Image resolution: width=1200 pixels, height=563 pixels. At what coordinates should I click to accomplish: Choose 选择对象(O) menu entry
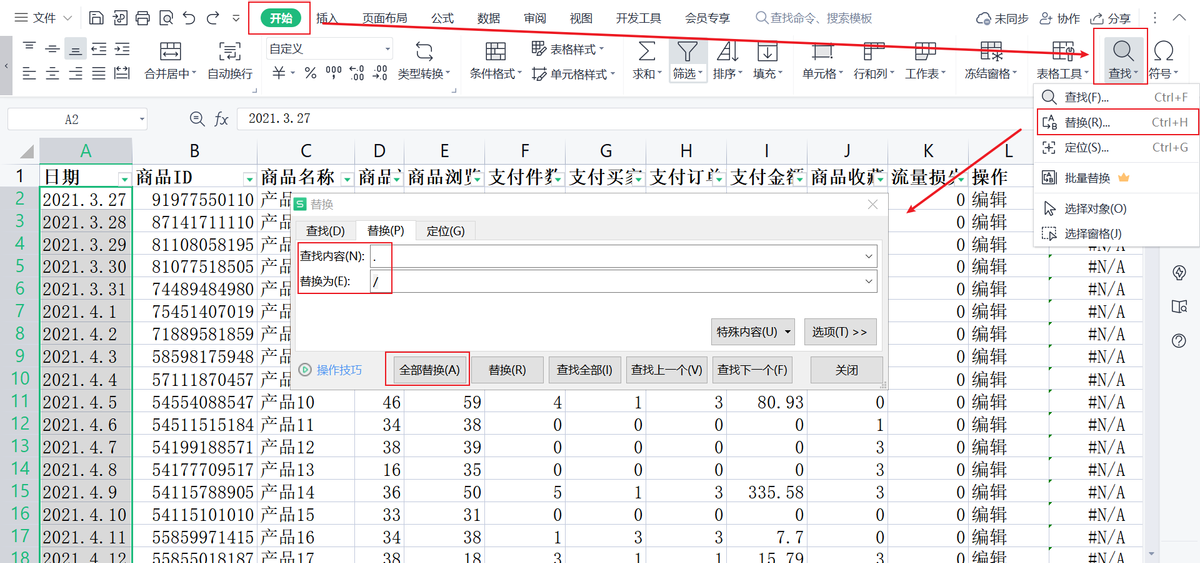click(x=1115, y=208)
